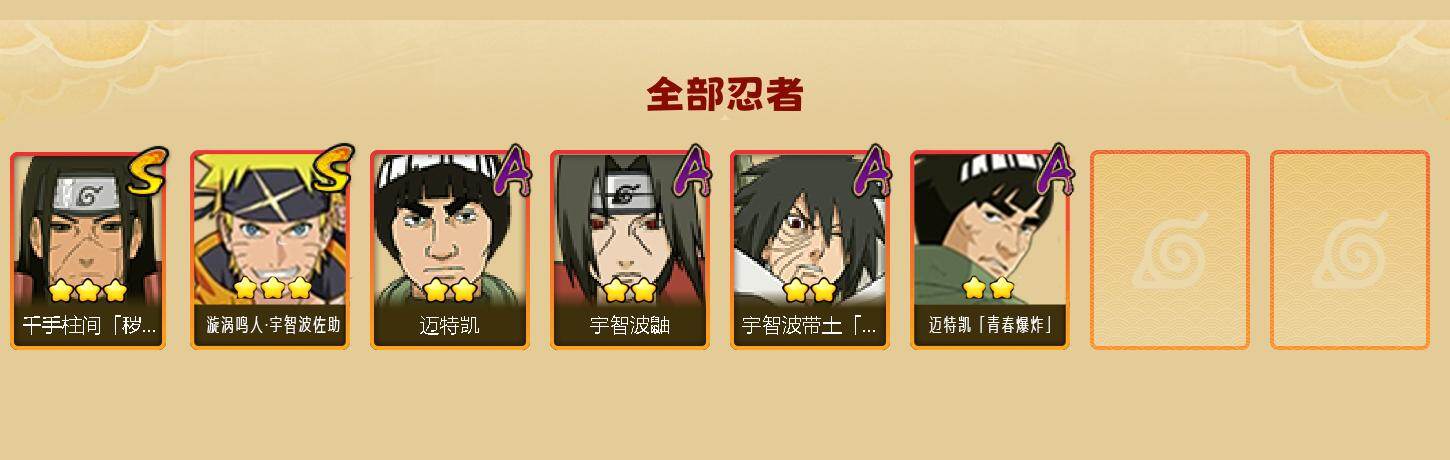Click the 全部忍者 section heading
The width and height of the screenshot is (1450, 460).
(x=725, y=95)
